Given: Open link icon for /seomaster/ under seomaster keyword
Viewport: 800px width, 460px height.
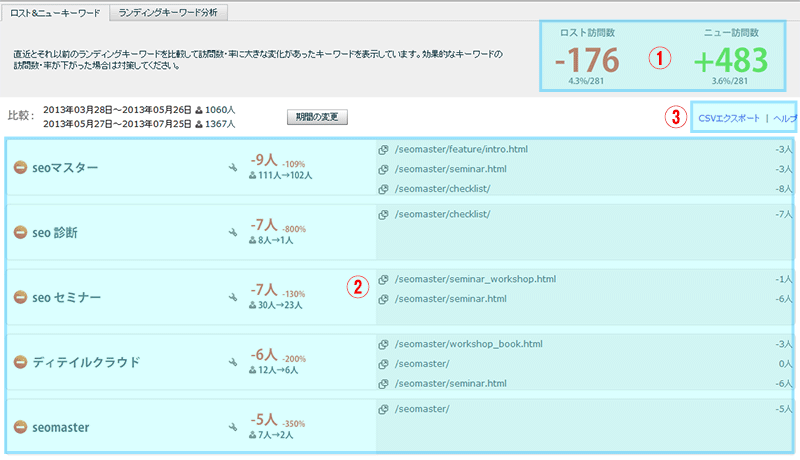Looking at the screenshot, I should (x=384, y=409).
